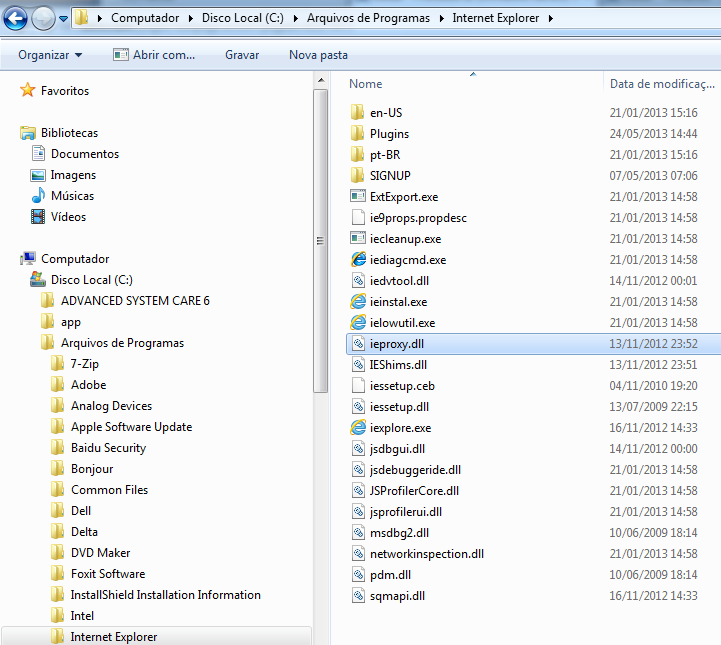Expand the arrow after Disco Local (C:) breadcrumb
Image resolution: width=721 pixels, height=645 pixels.
tap(296, 18)
